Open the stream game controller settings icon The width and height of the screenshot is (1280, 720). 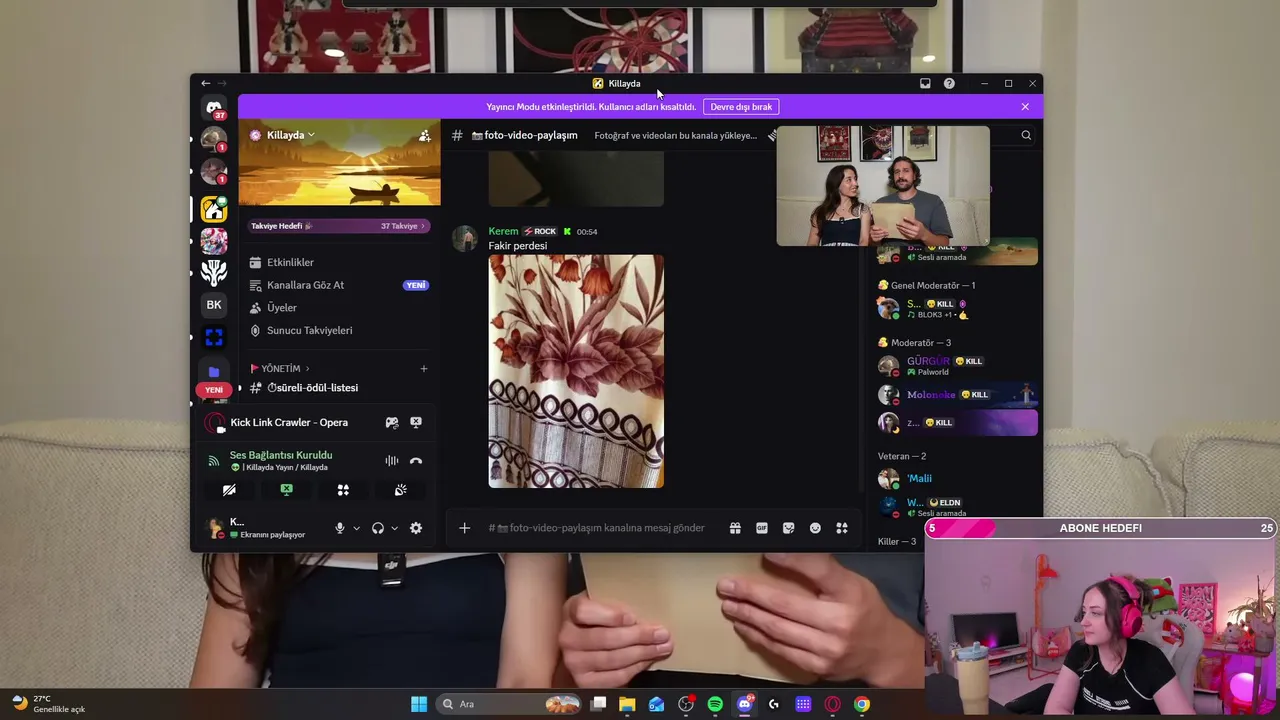click(392, 422)
